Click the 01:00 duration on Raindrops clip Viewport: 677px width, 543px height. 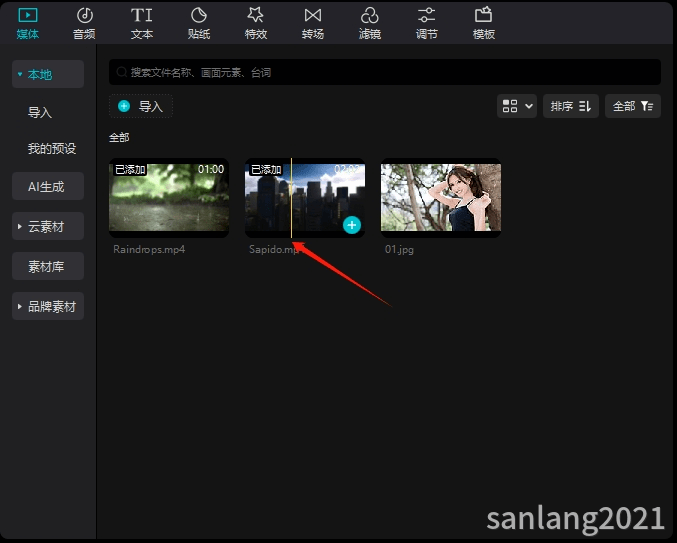211,169
